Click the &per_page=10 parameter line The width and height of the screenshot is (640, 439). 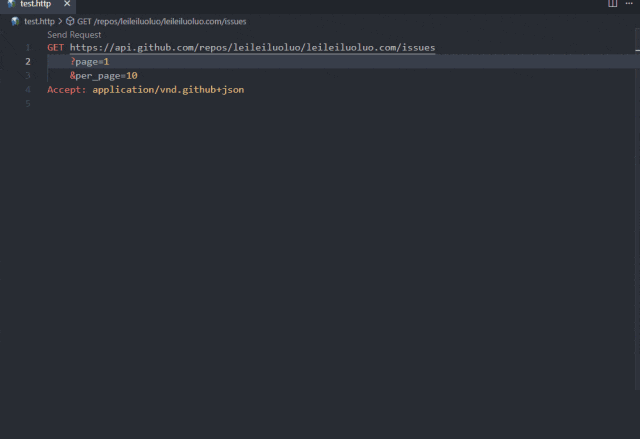tap(104, 75)
